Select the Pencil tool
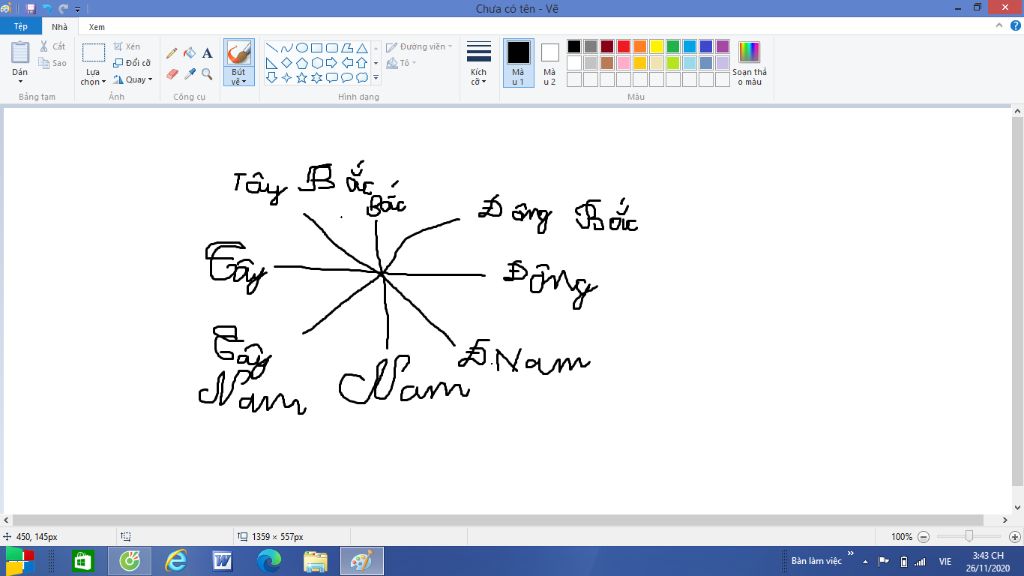 point(172,54)
